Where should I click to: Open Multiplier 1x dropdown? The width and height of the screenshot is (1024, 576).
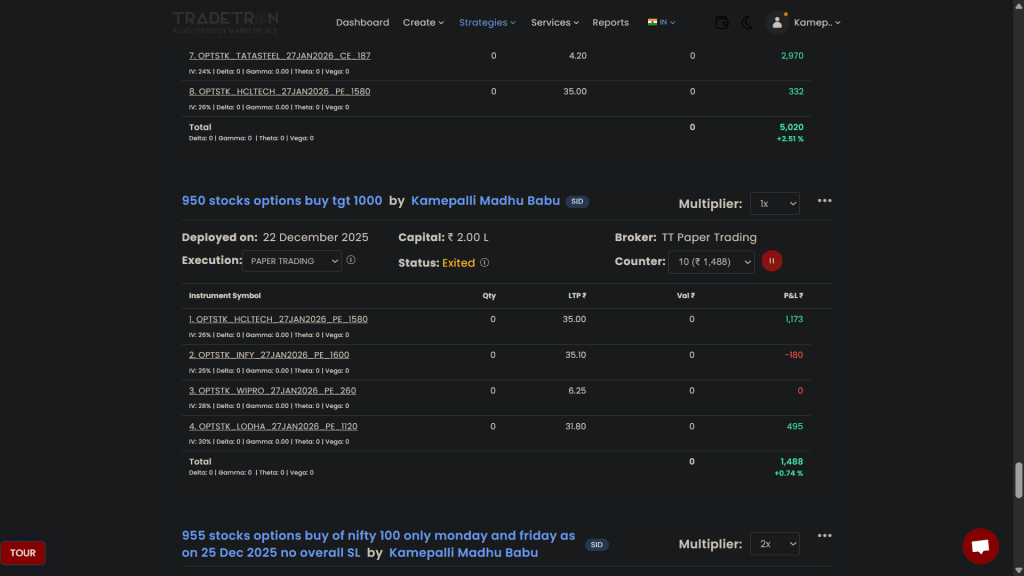774,203
